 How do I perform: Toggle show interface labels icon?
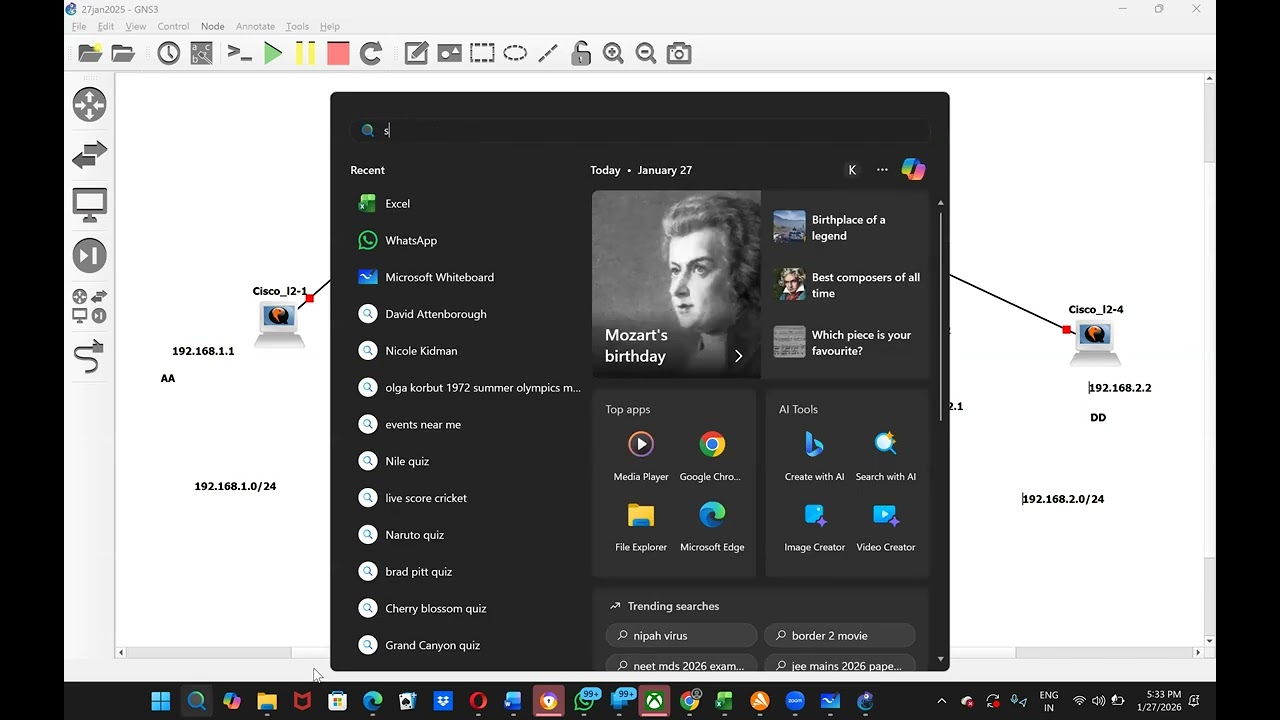(x=201, y=54)
